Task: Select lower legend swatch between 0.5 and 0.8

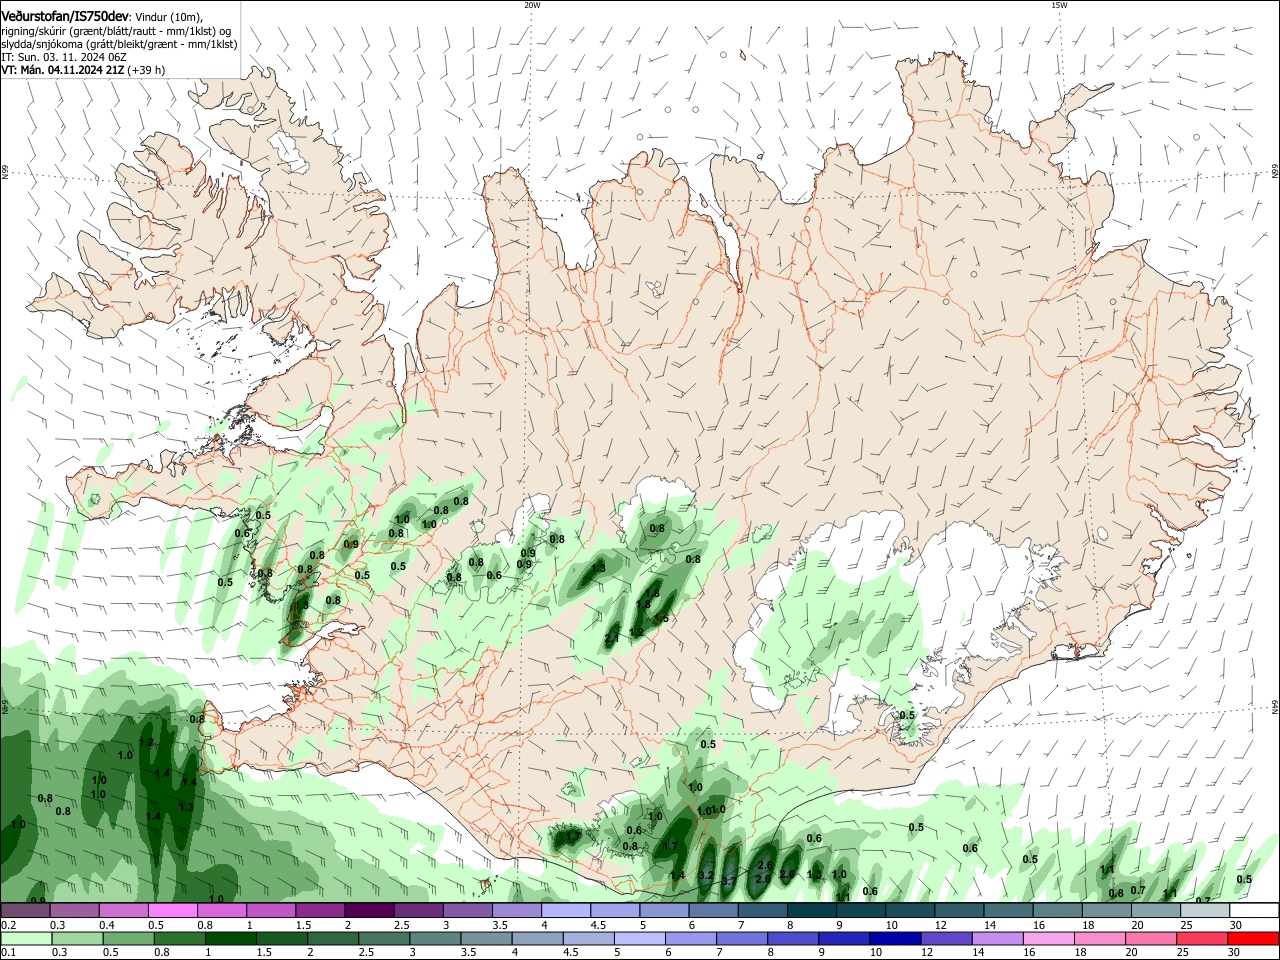Action: click(127, 938)
